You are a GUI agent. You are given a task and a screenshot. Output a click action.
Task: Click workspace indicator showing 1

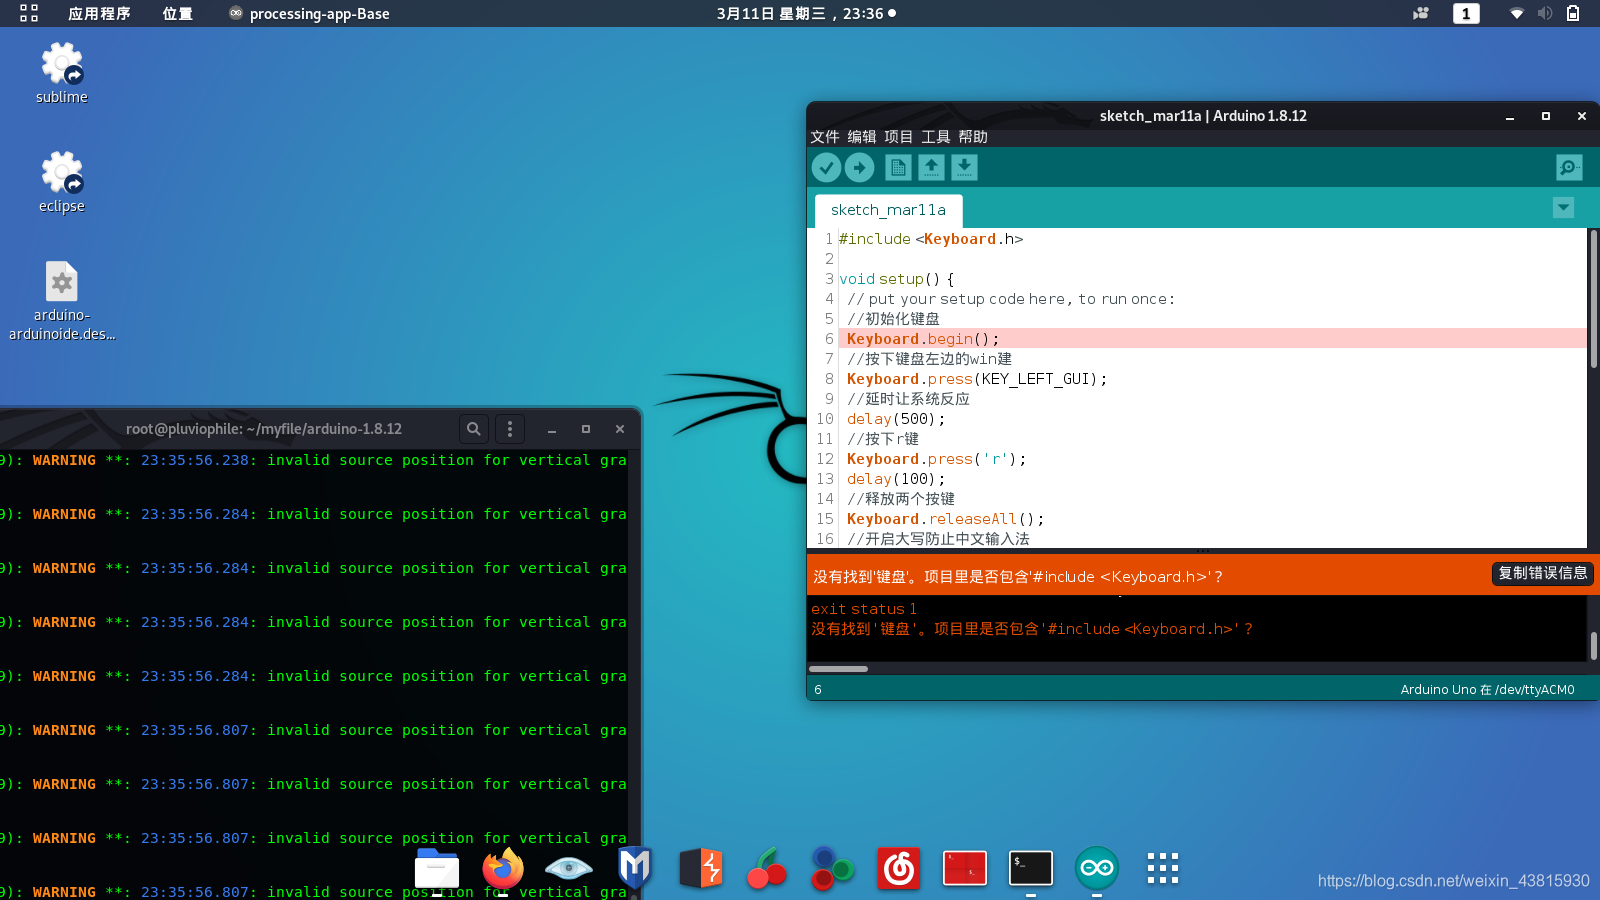click(1466, 13)
